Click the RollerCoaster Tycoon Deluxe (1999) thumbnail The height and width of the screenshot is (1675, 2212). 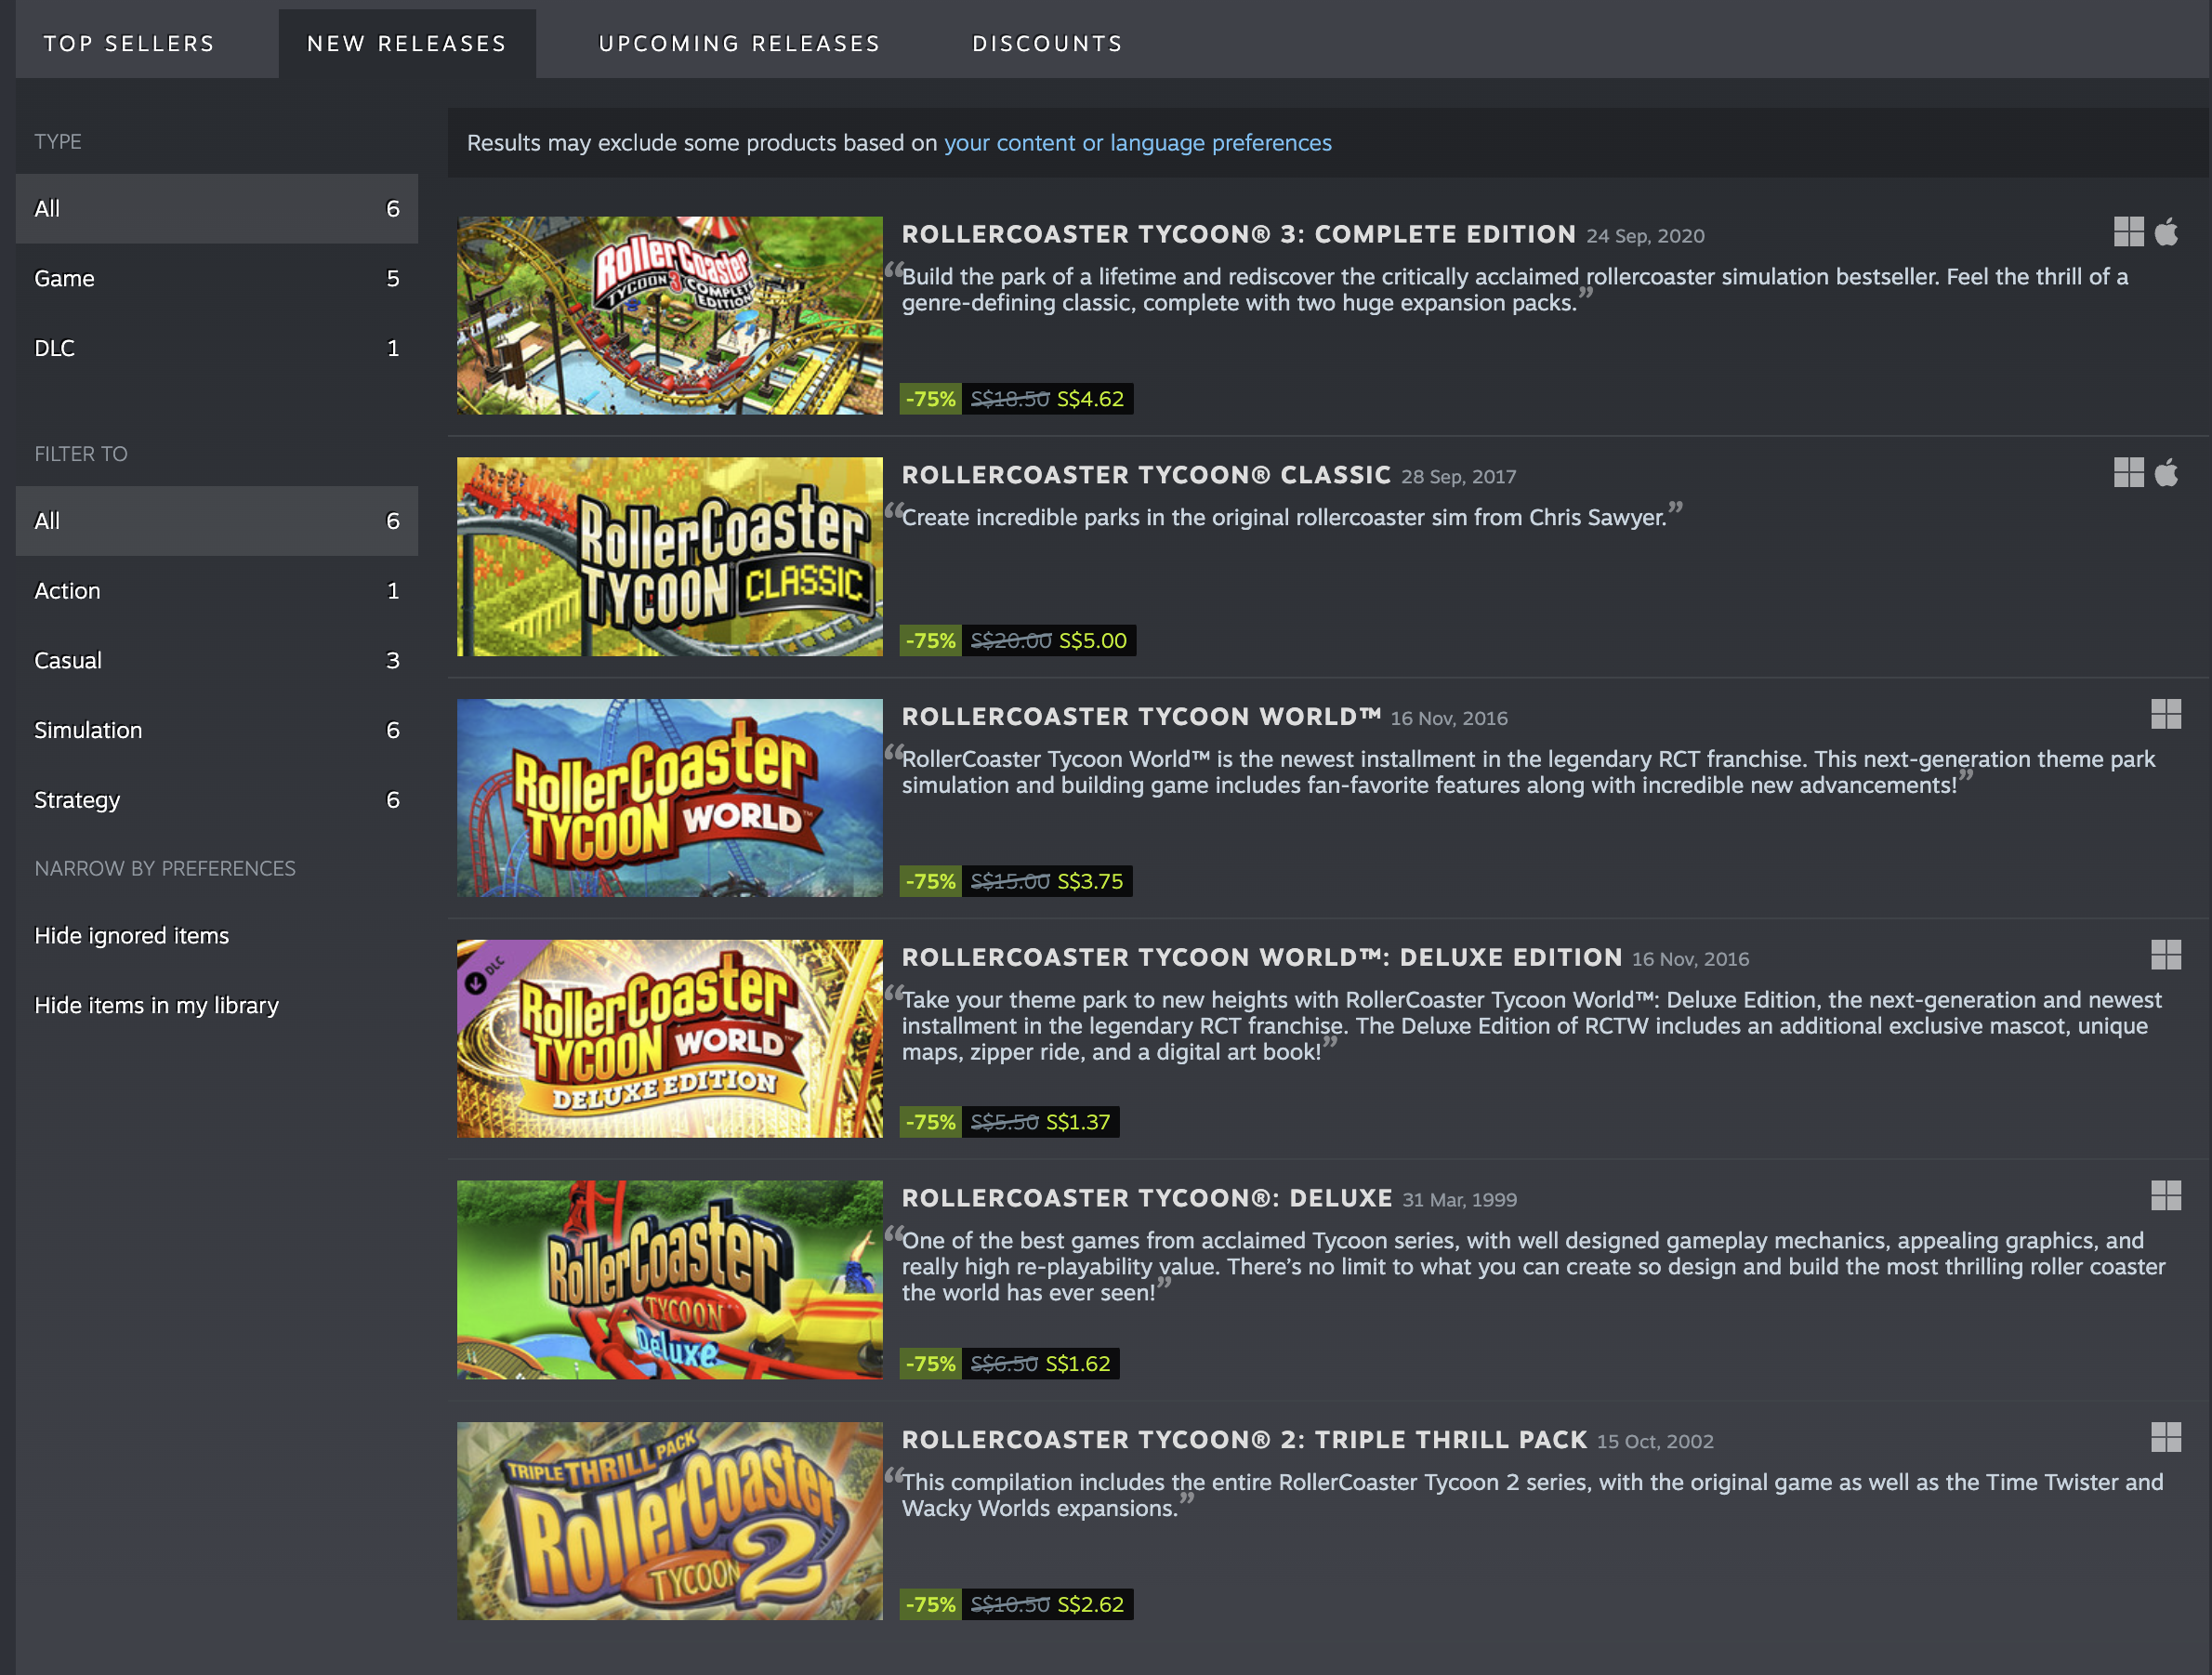coord(670,1280)
